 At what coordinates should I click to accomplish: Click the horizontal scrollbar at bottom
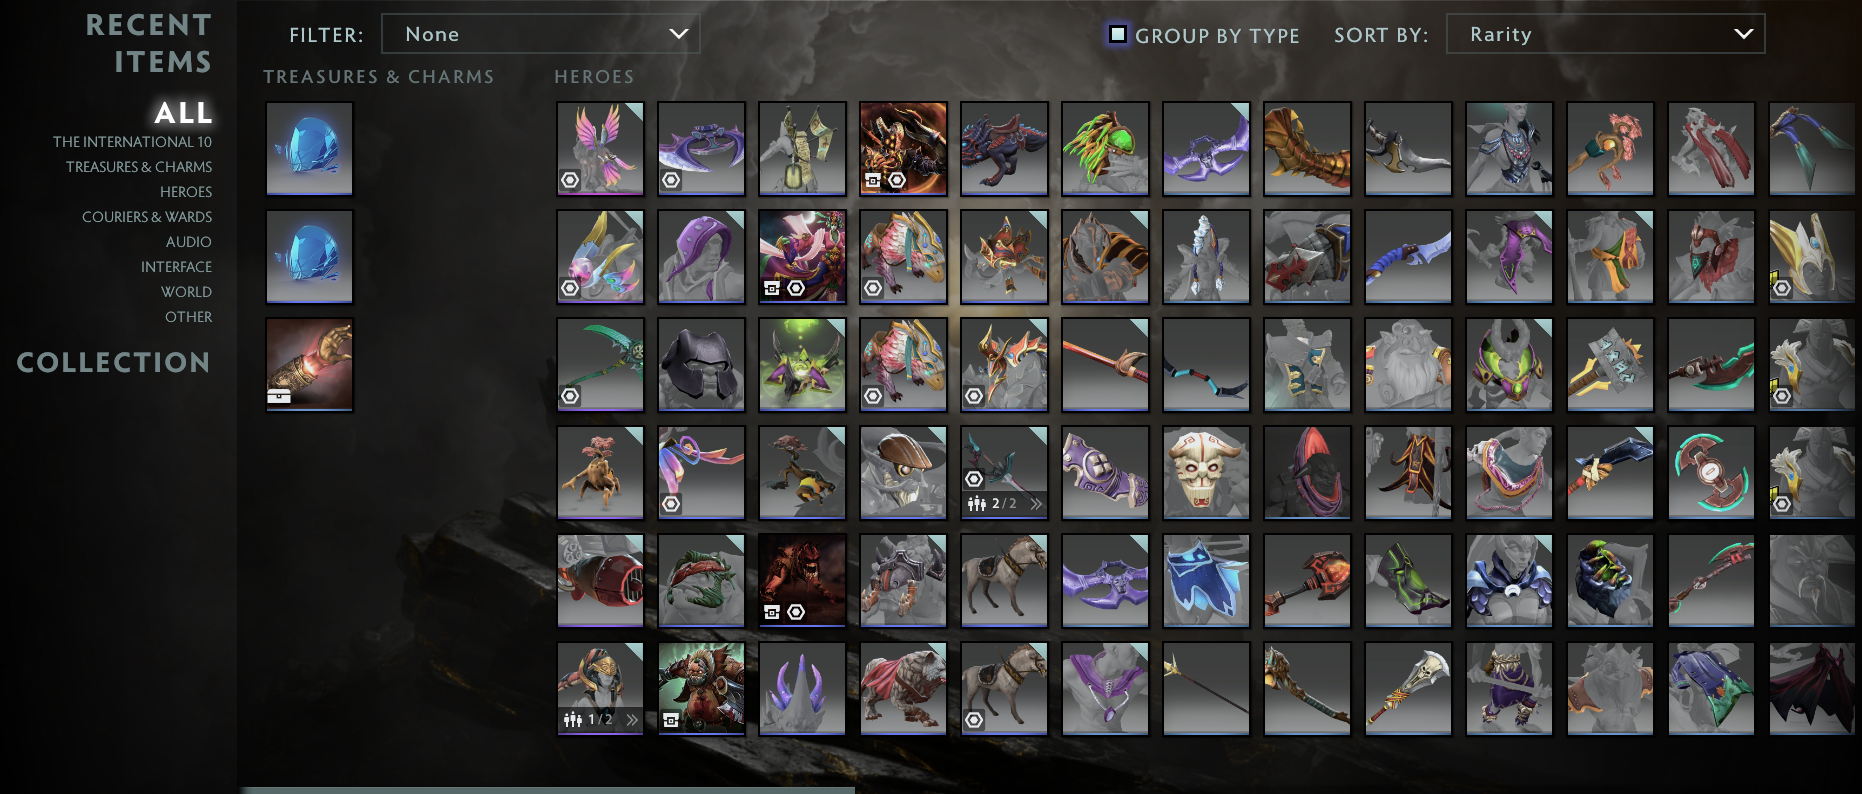(548, 790)
